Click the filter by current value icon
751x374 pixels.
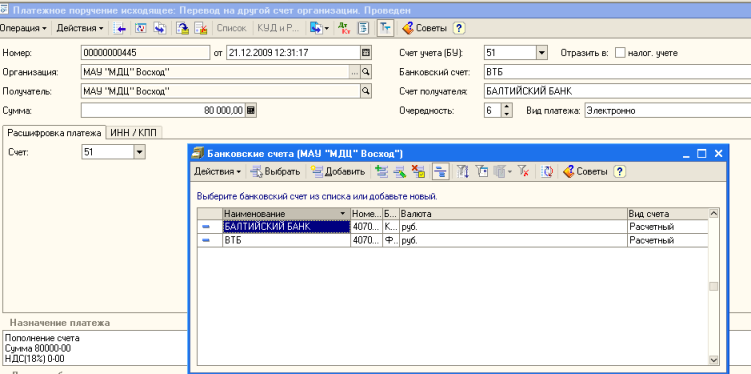pyautogui.click(x=482, y=171)
